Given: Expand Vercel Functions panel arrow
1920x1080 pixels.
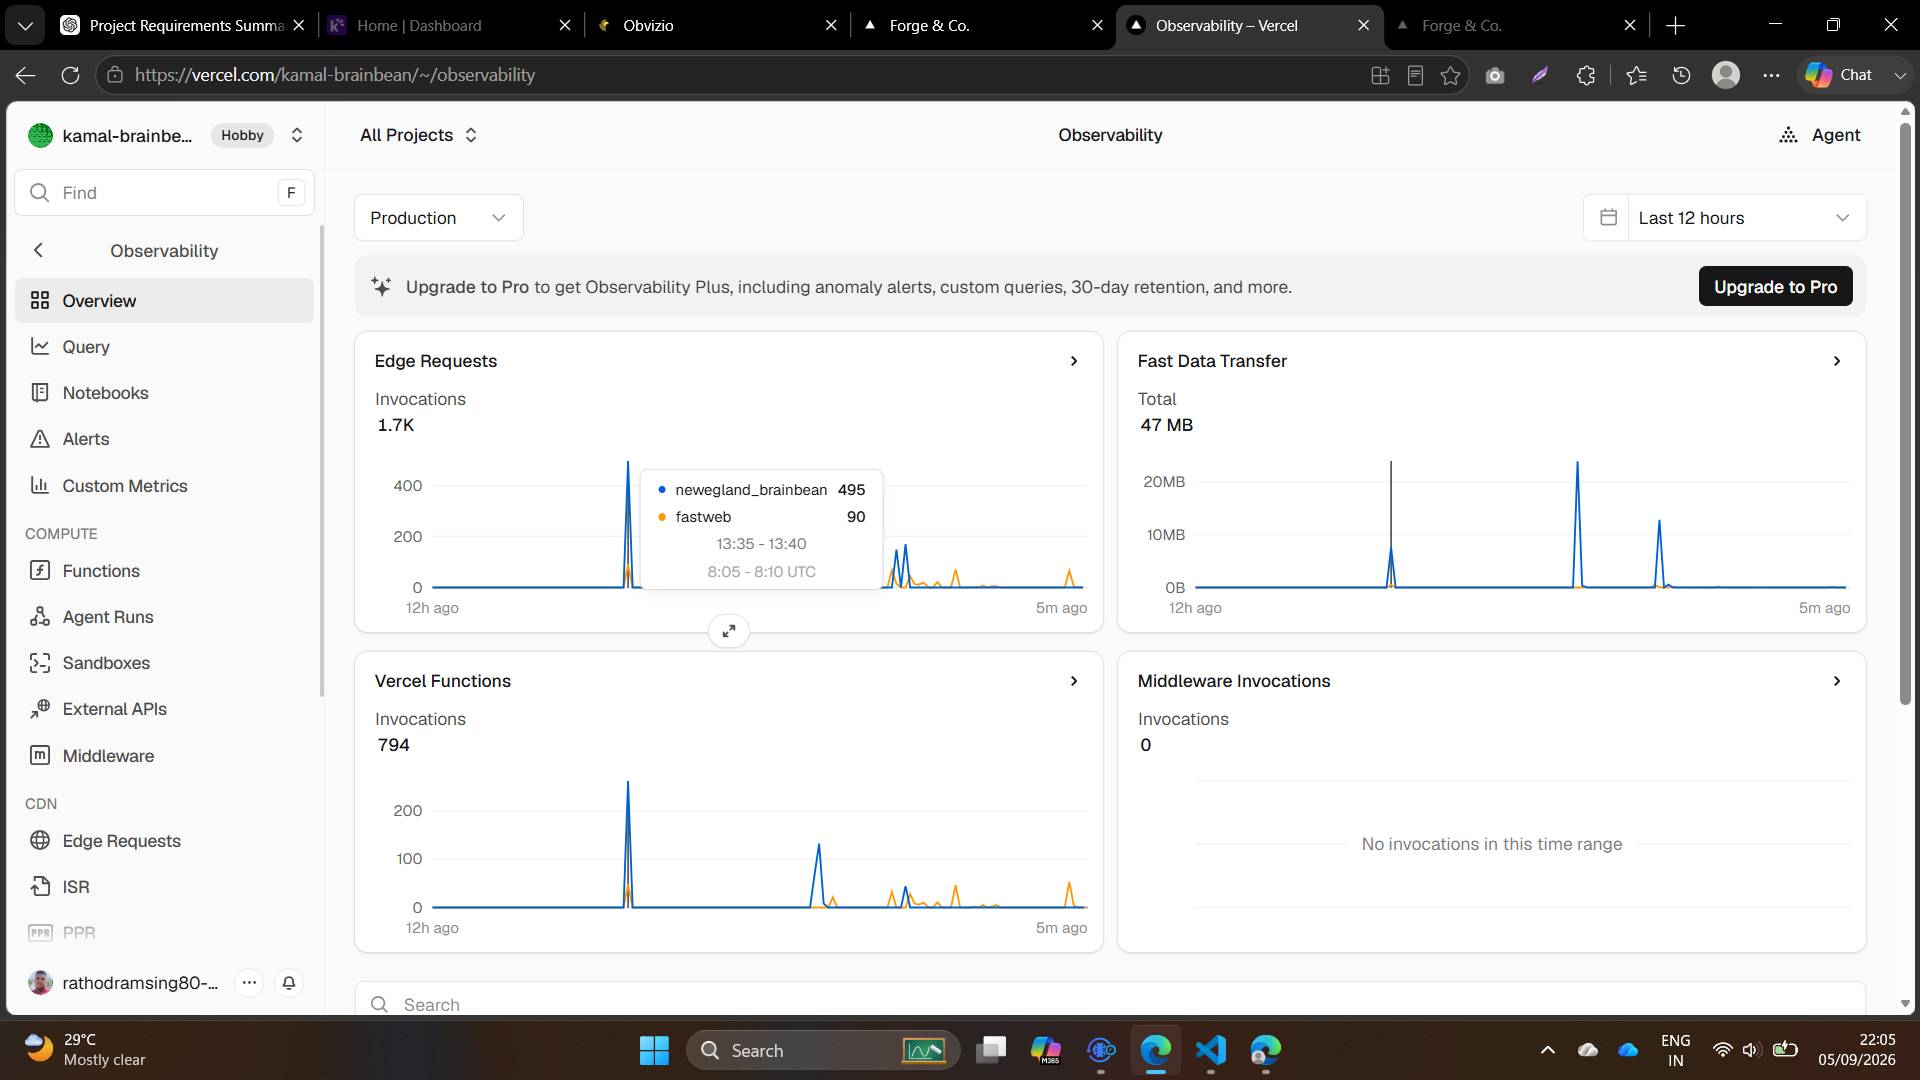Looking at the screenshot, I should [x=1074, y=681].
